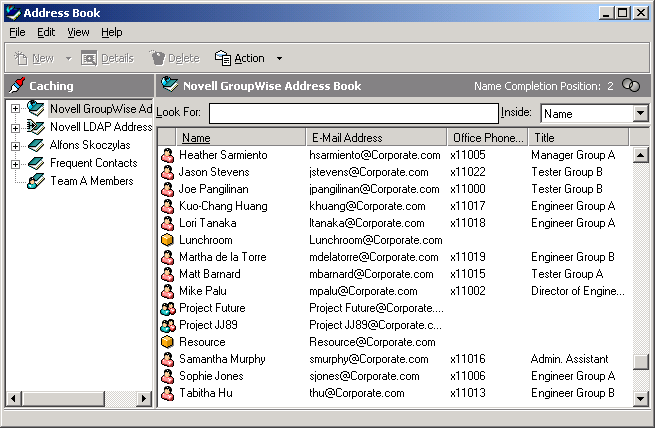
Task: Click the New contact toolbar icon
Action: [20, 58]
